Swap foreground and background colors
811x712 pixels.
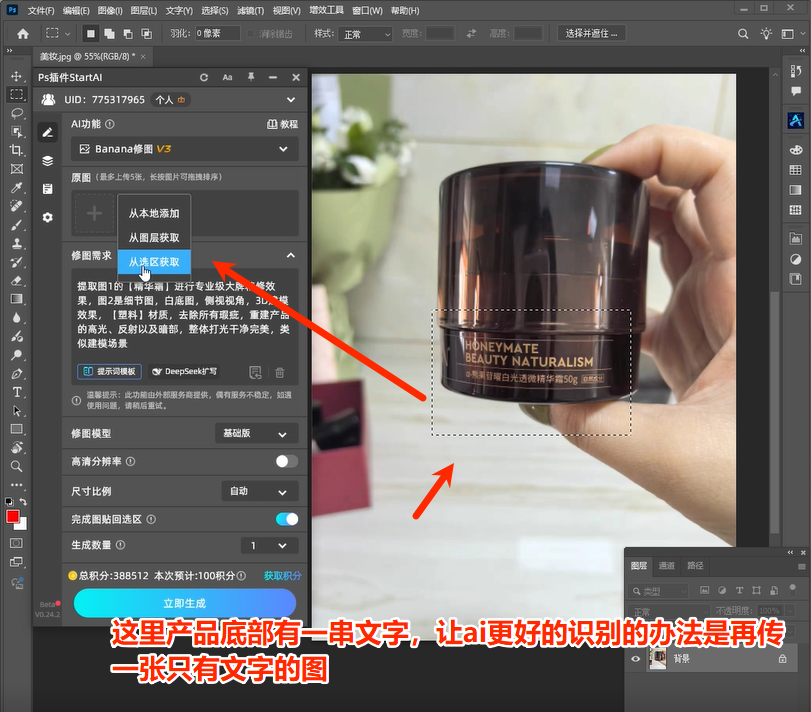23,502
